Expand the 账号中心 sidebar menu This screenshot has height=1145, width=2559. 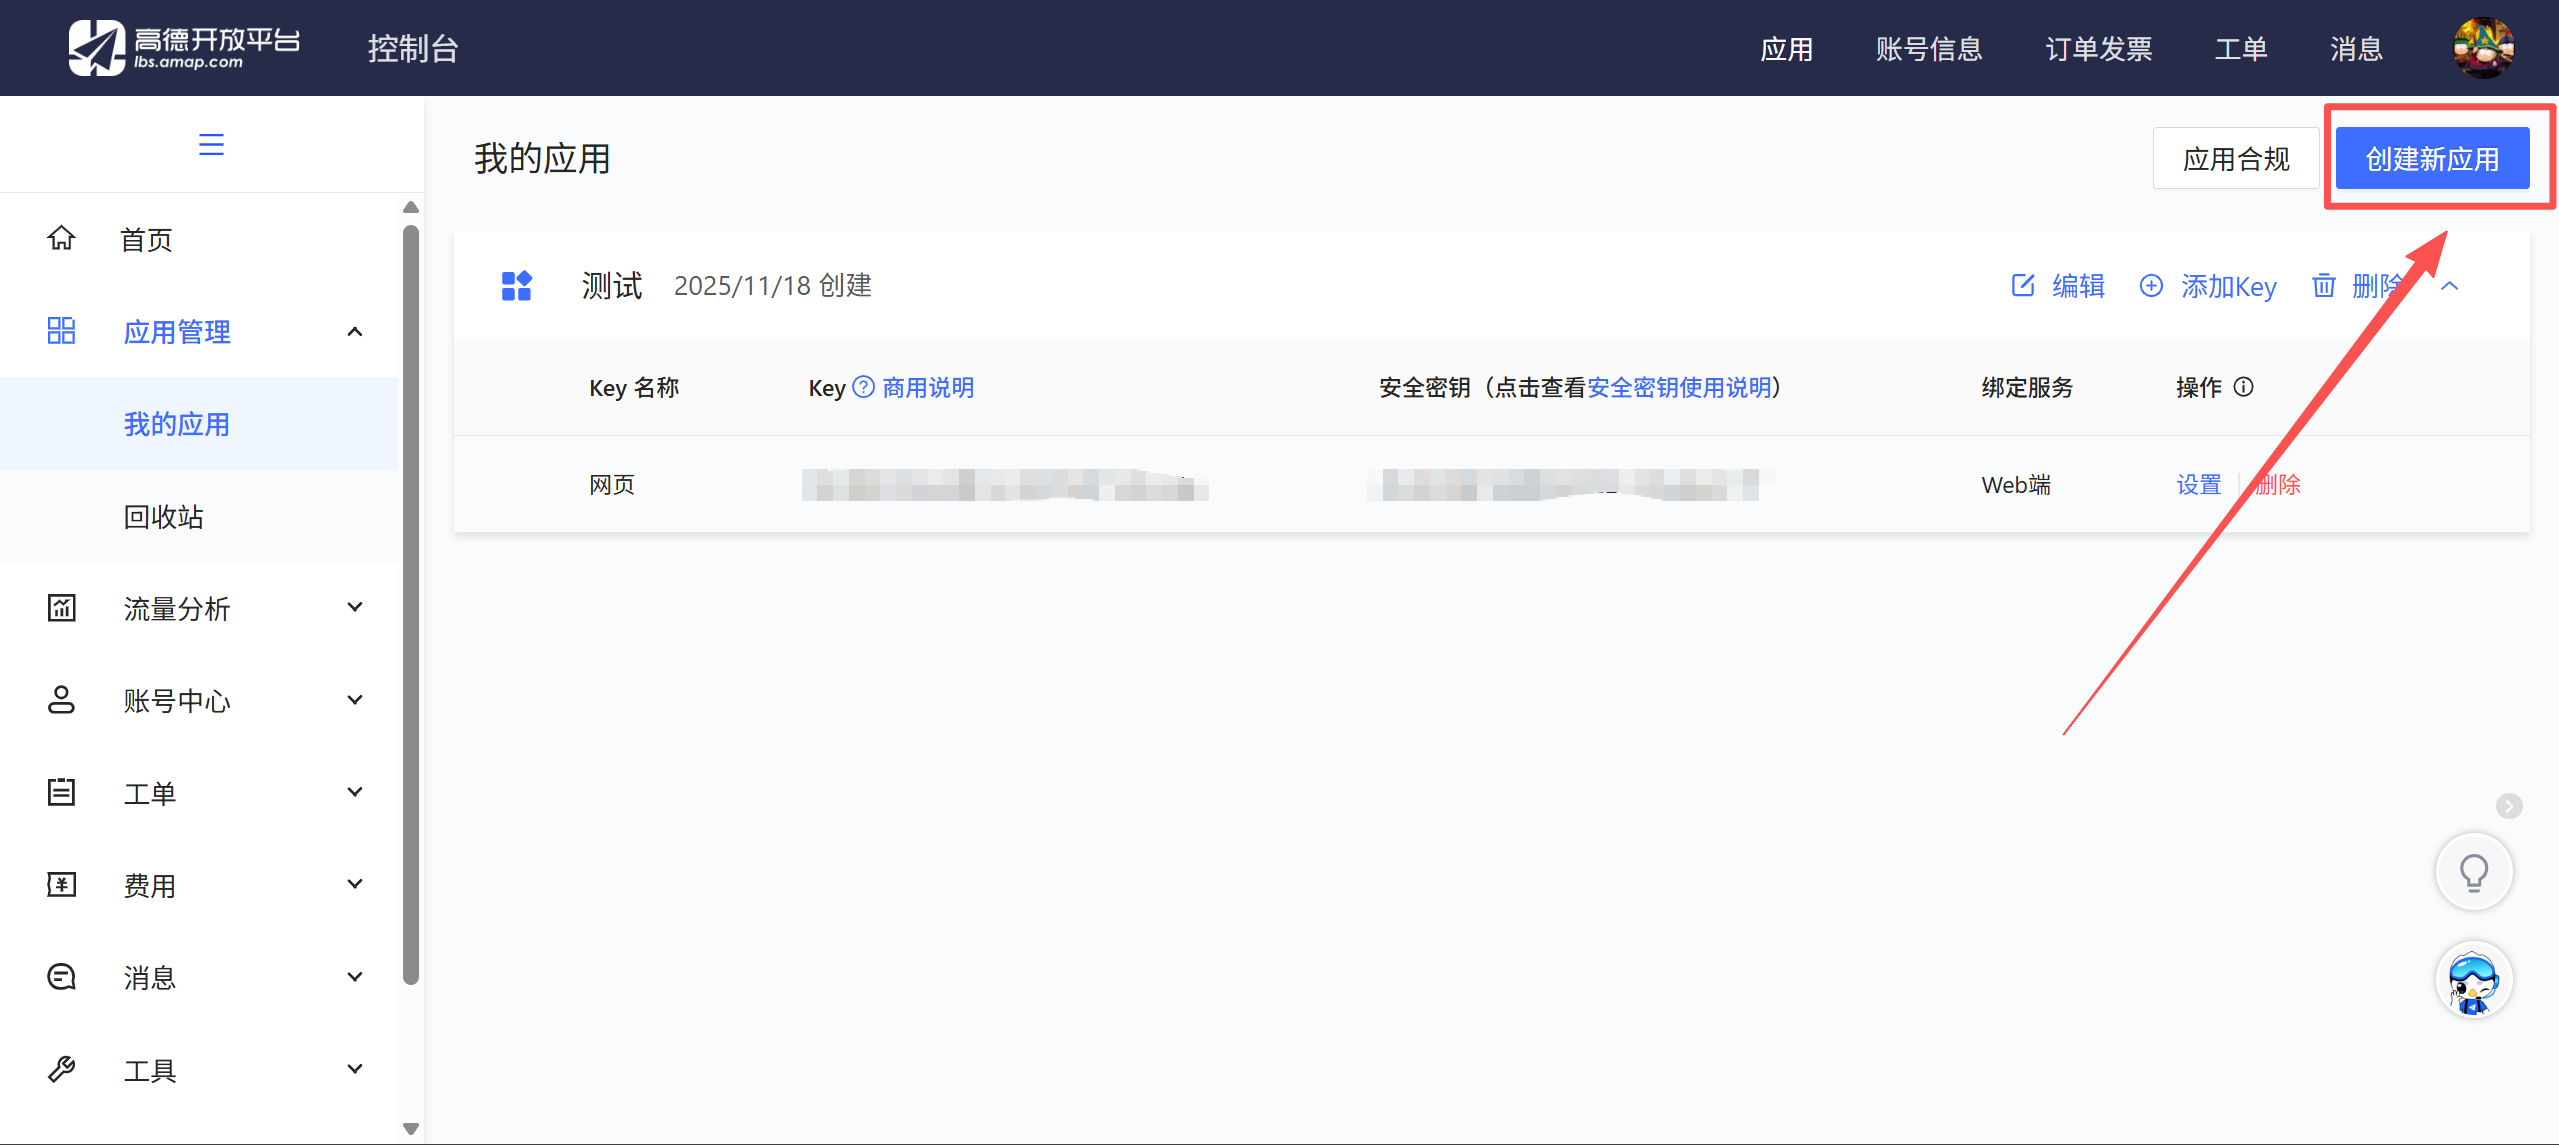point(355,700)
